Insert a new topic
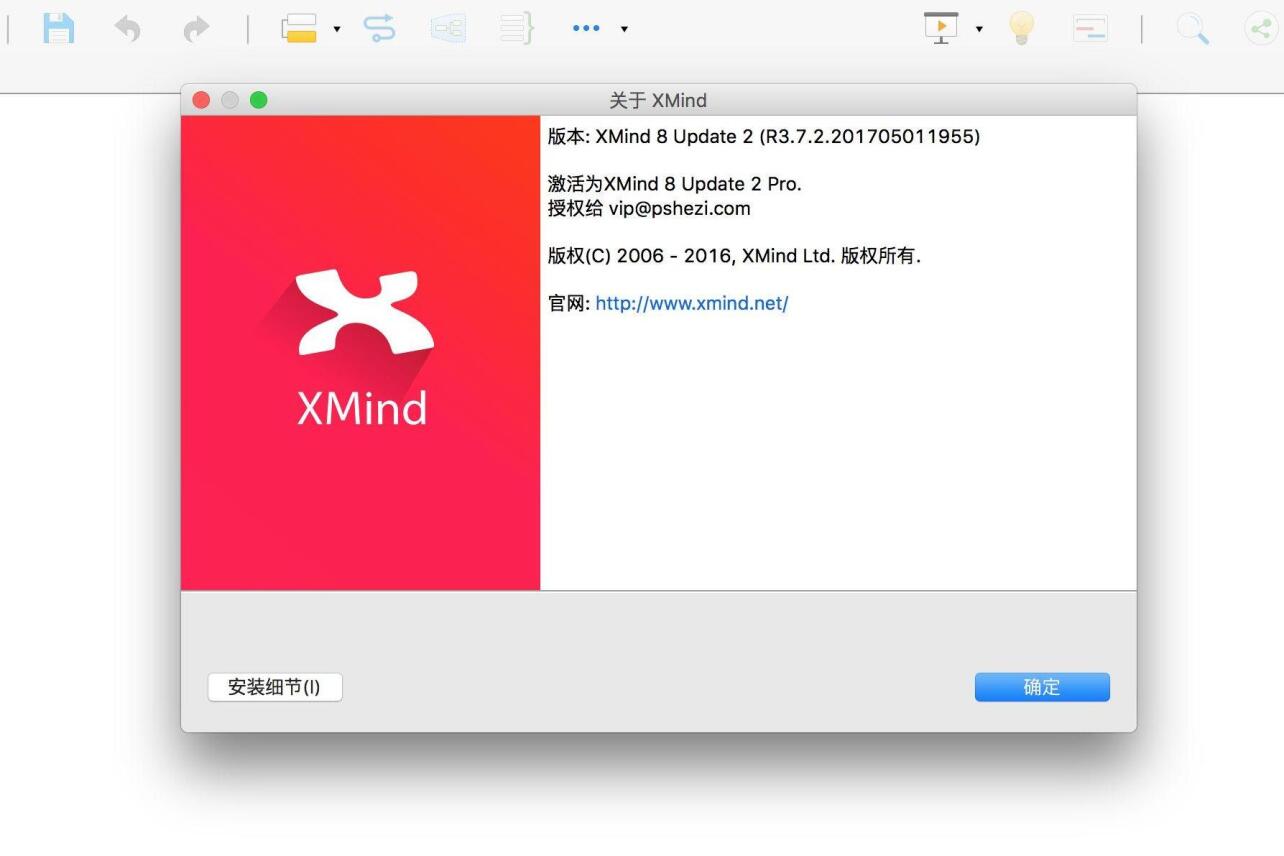This screenshot has height=856, width=1284. tap(300, 28)
